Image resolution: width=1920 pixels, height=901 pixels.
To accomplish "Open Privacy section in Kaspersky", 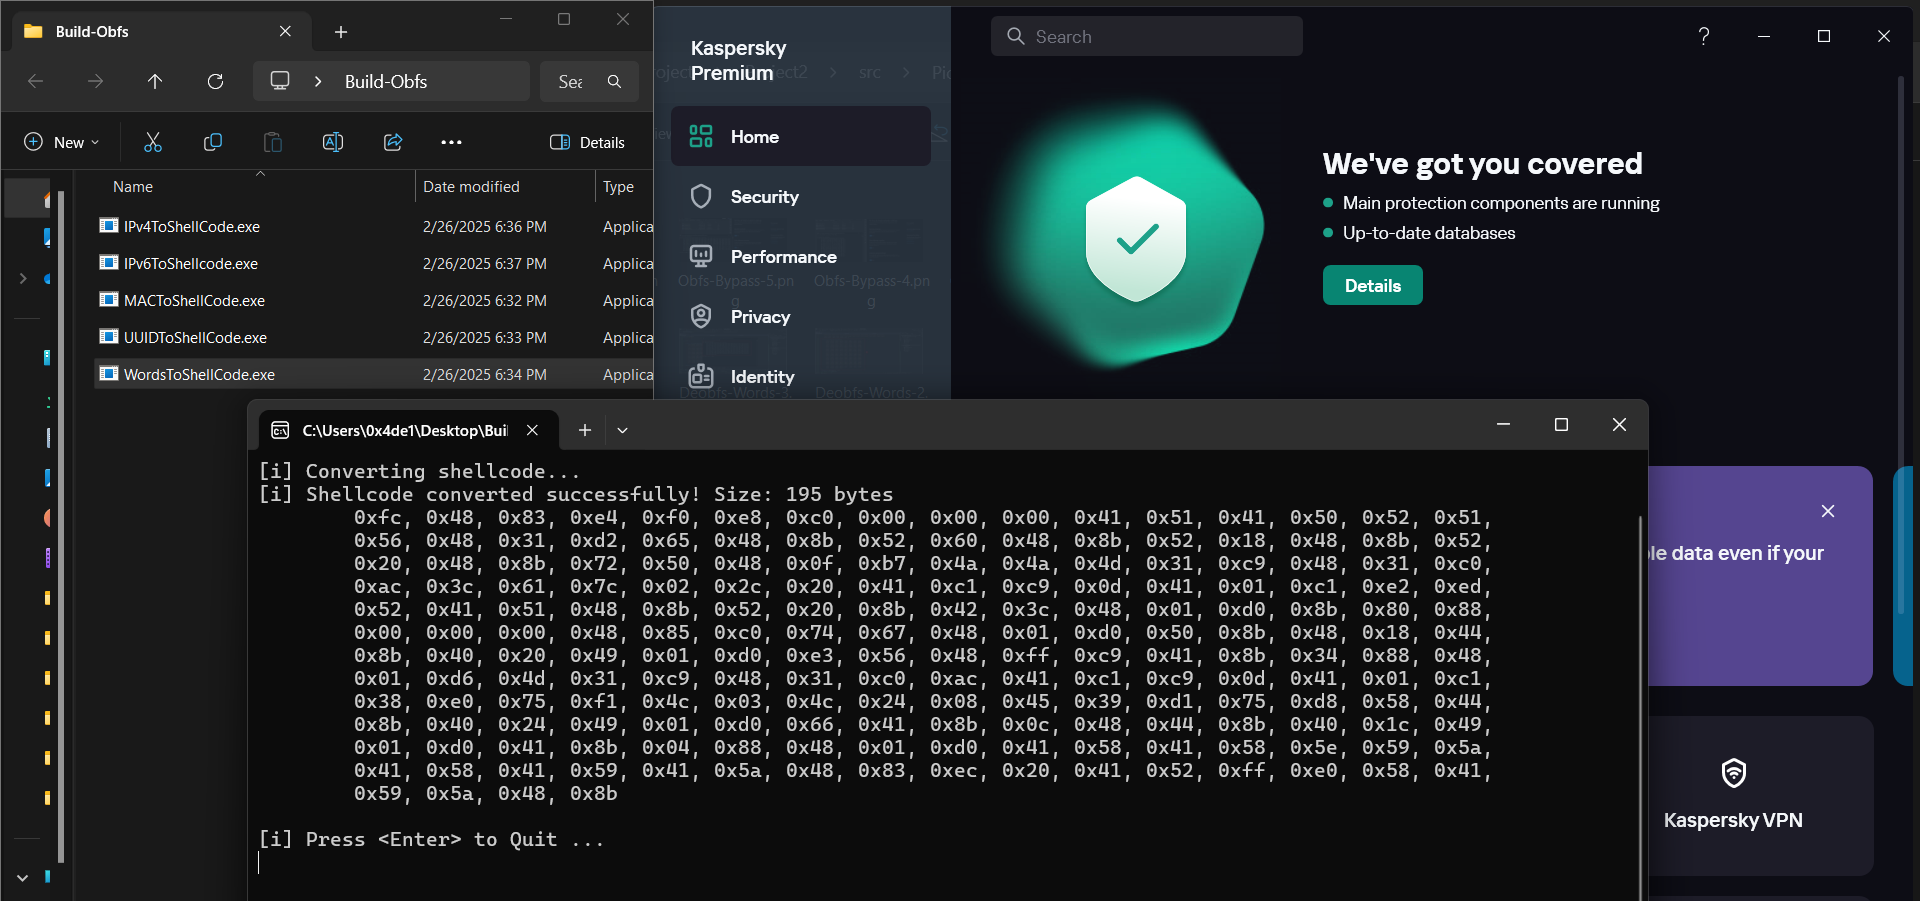I will tap(801, 316).
